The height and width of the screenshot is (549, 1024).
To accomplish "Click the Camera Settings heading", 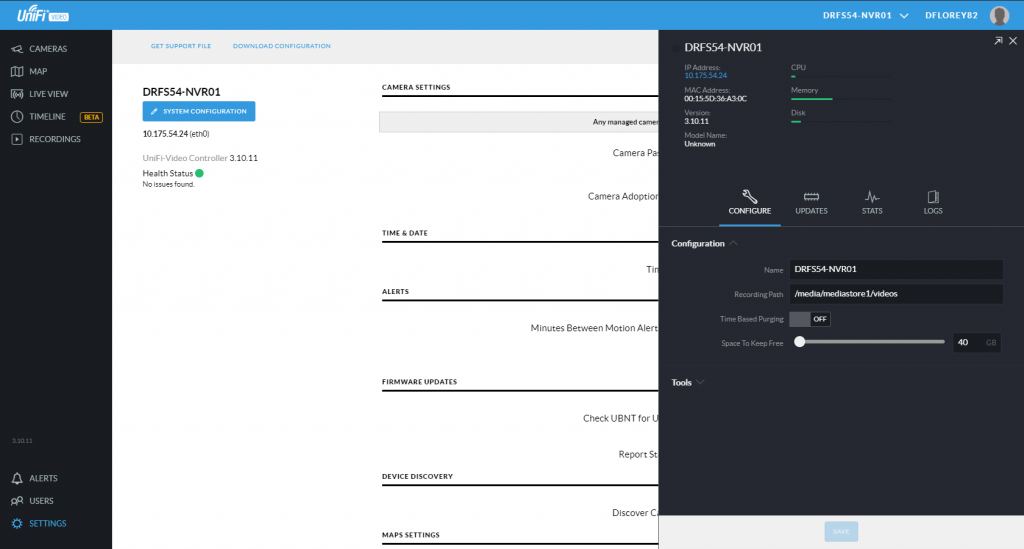I will pos(416,87).
